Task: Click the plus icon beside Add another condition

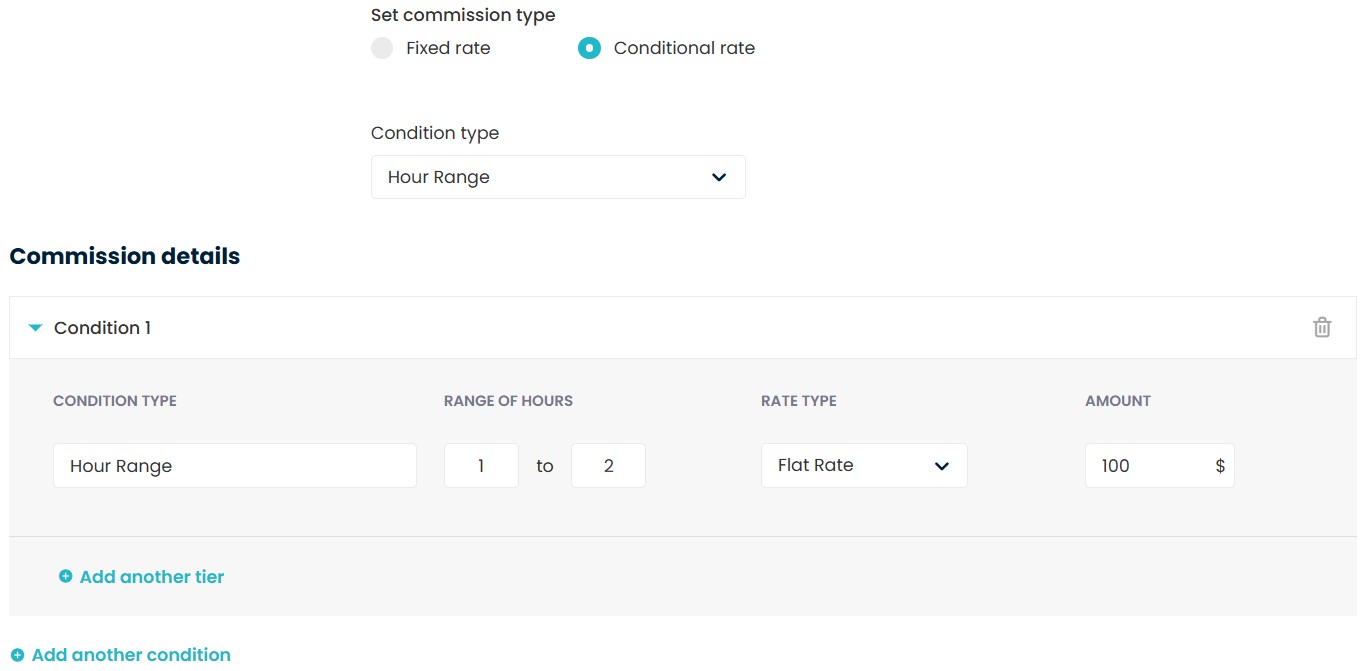Action: [x=18, y=655]
